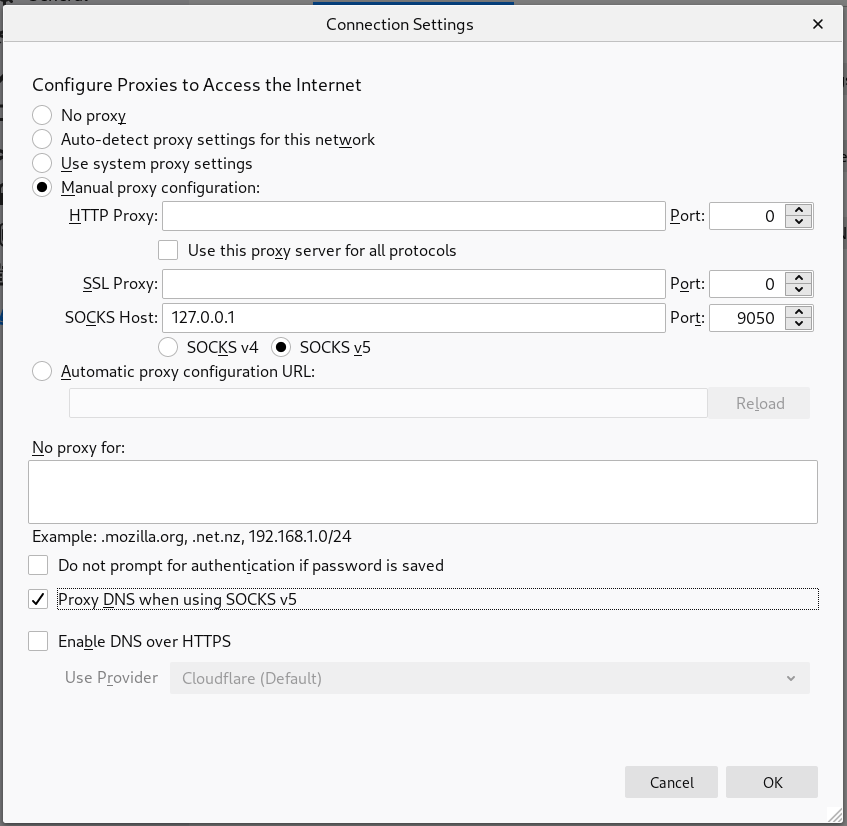This screenshot has width=847, height=826.
Task: Enable Use this proxy server for all protocols
Action: click(x=169, y=250)
